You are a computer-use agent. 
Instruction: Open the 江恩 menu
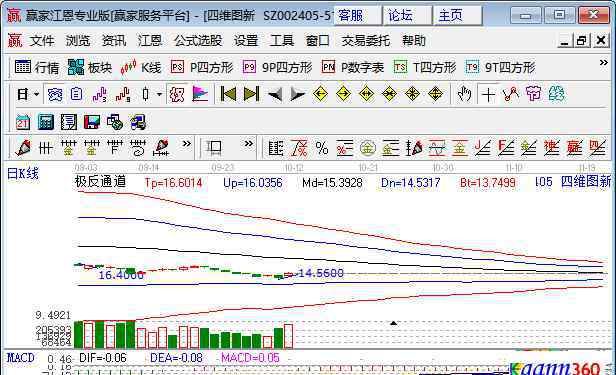pos(150,40)
